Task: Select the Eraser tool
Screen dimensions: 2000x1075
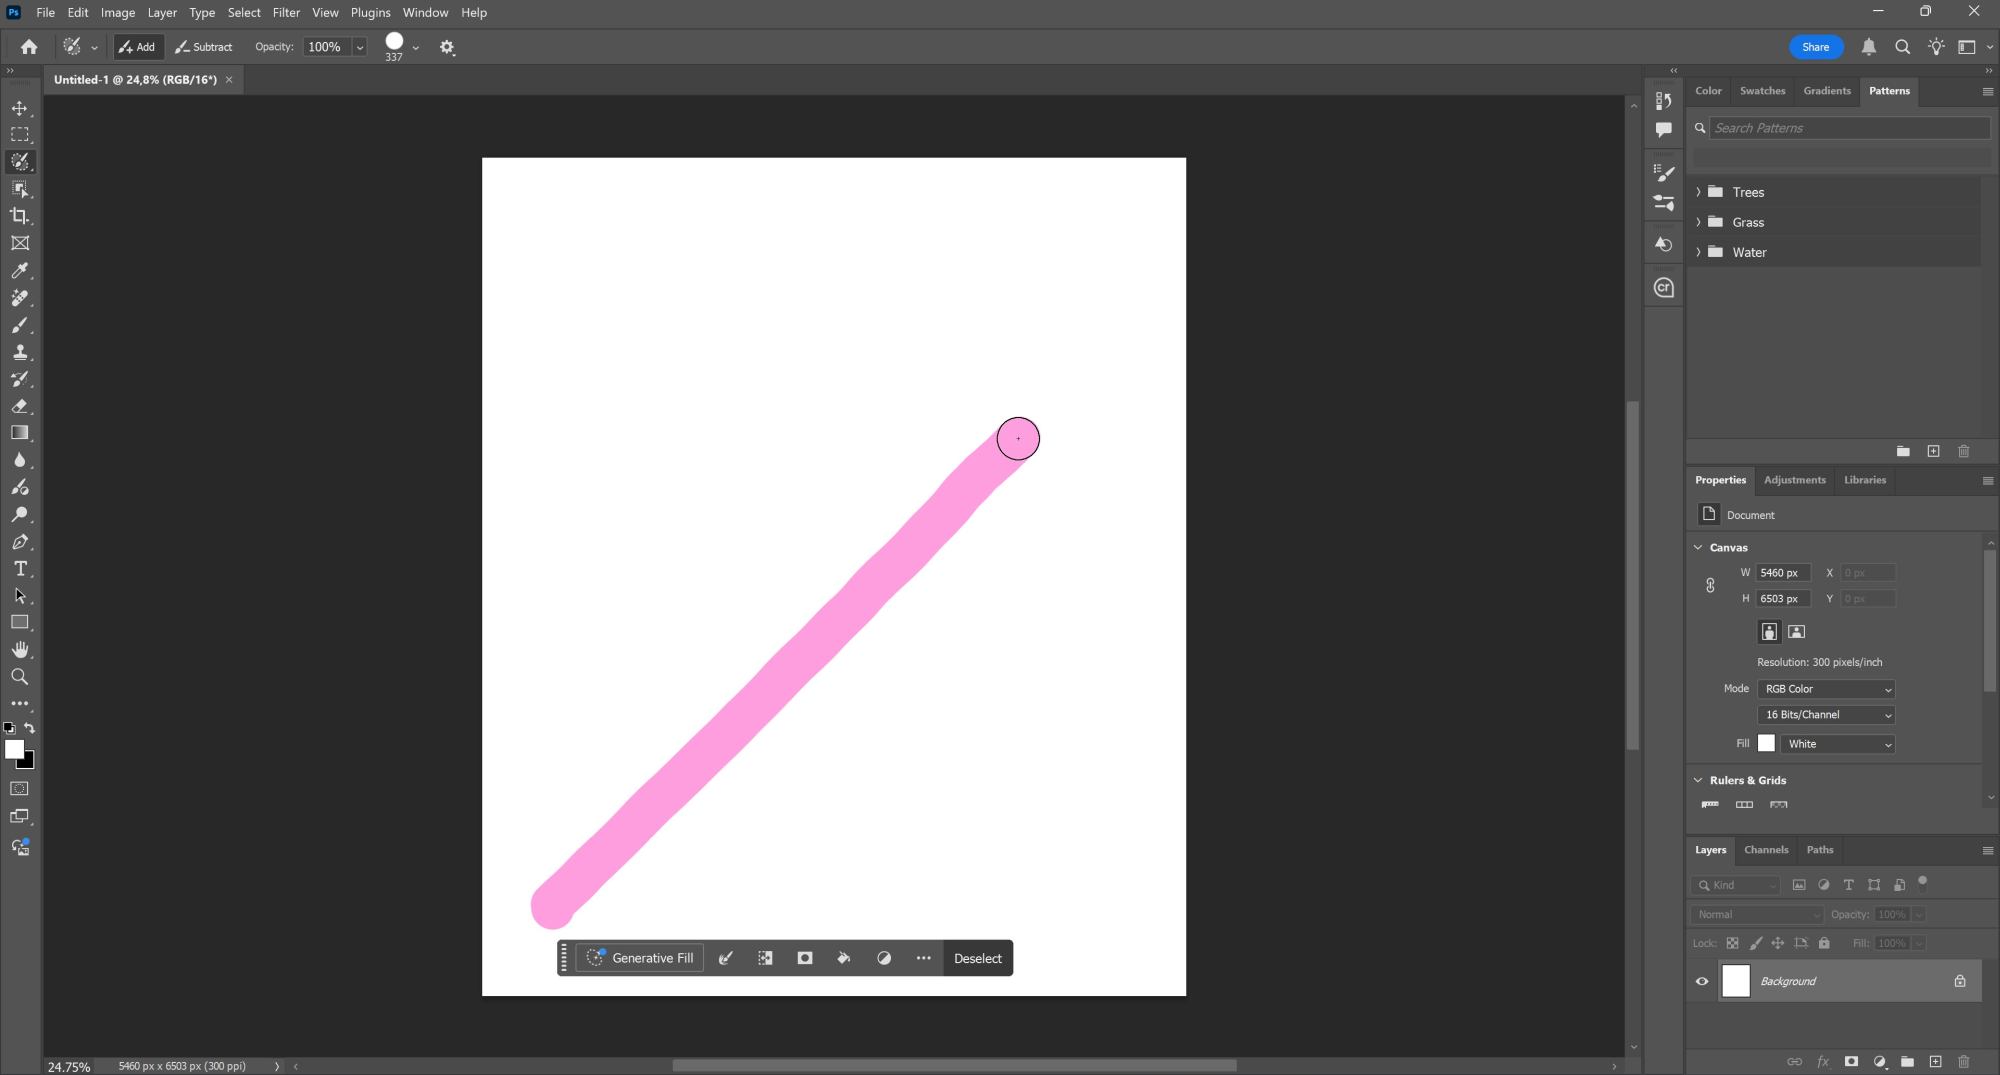Action: (20, 406)
